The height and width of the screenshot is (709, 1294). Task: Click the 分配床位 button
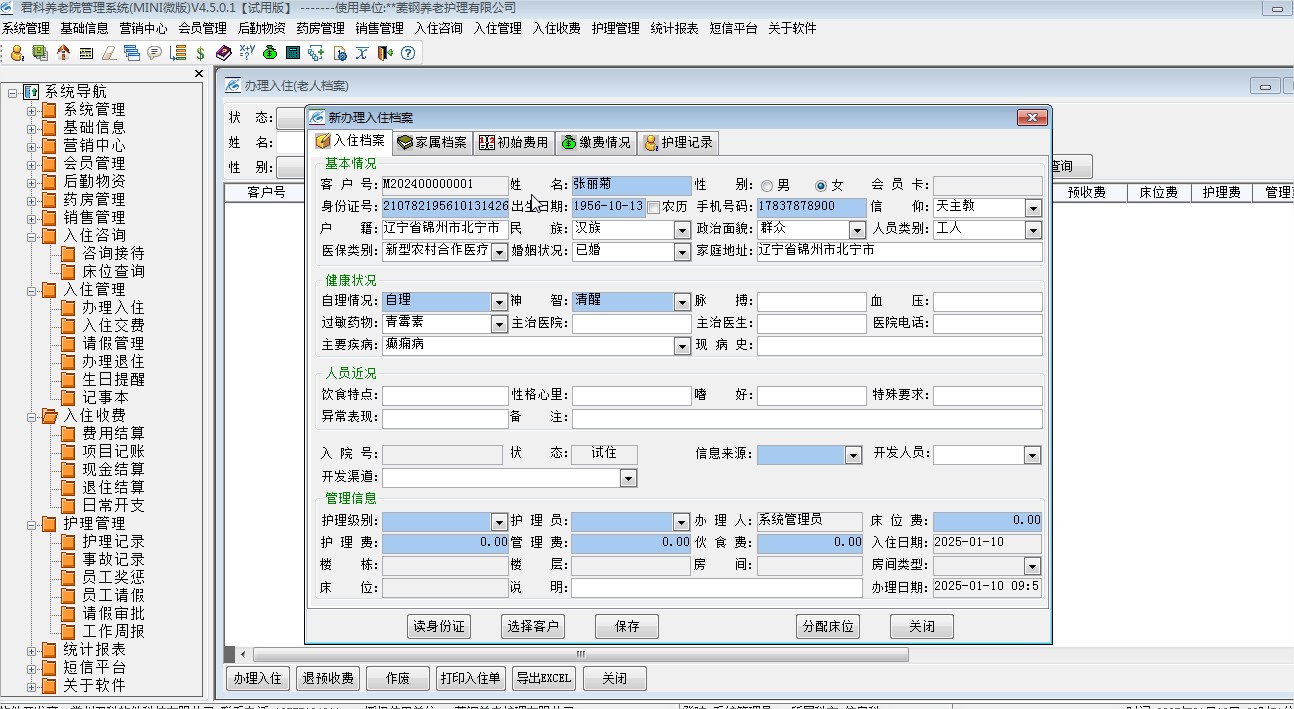point(828,626)
